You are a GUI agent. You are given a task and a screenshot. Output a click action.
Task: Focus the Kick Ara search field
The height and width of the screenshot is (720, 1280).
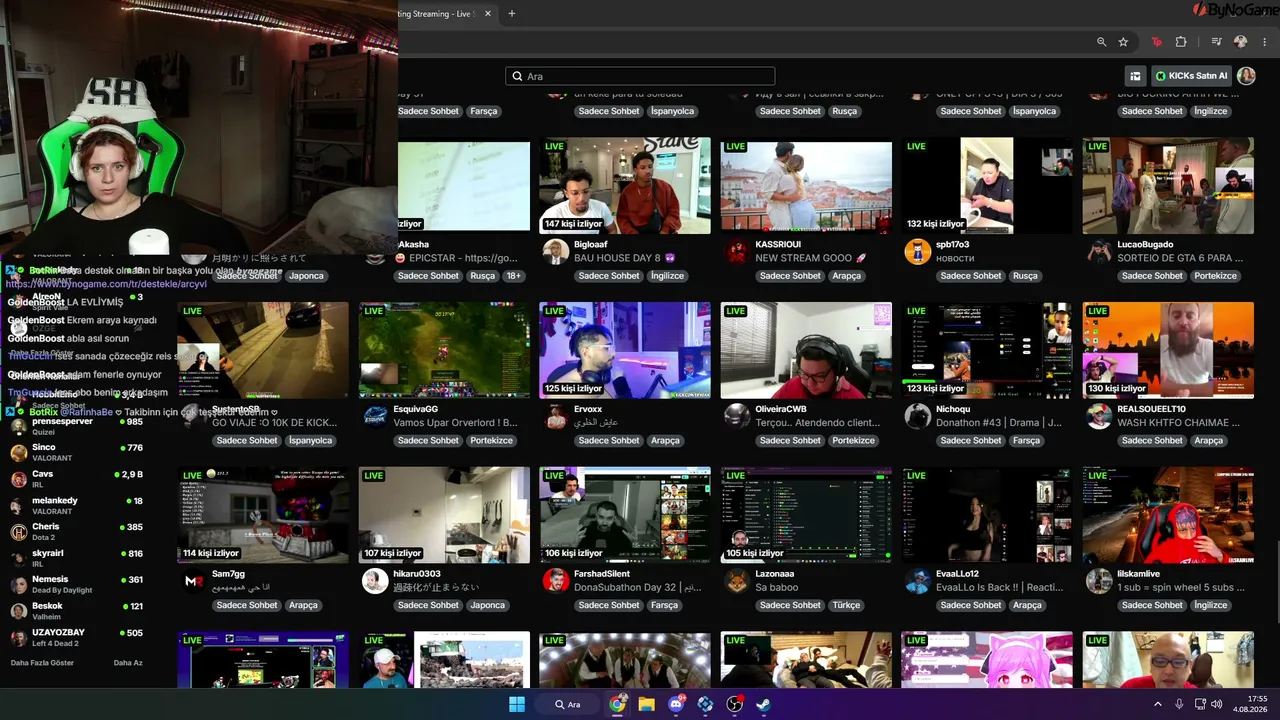click(640, 76)
